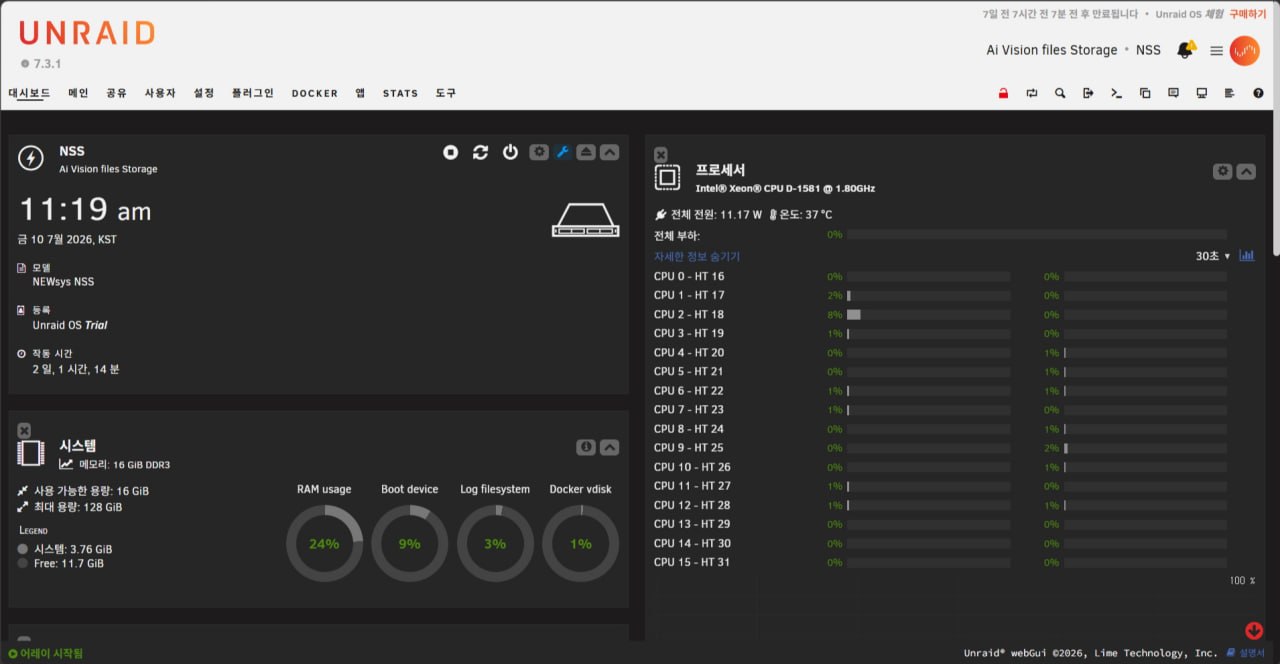
Task: Click the 전체 부하 overall load bar
Action: [x=1037, y=235]
